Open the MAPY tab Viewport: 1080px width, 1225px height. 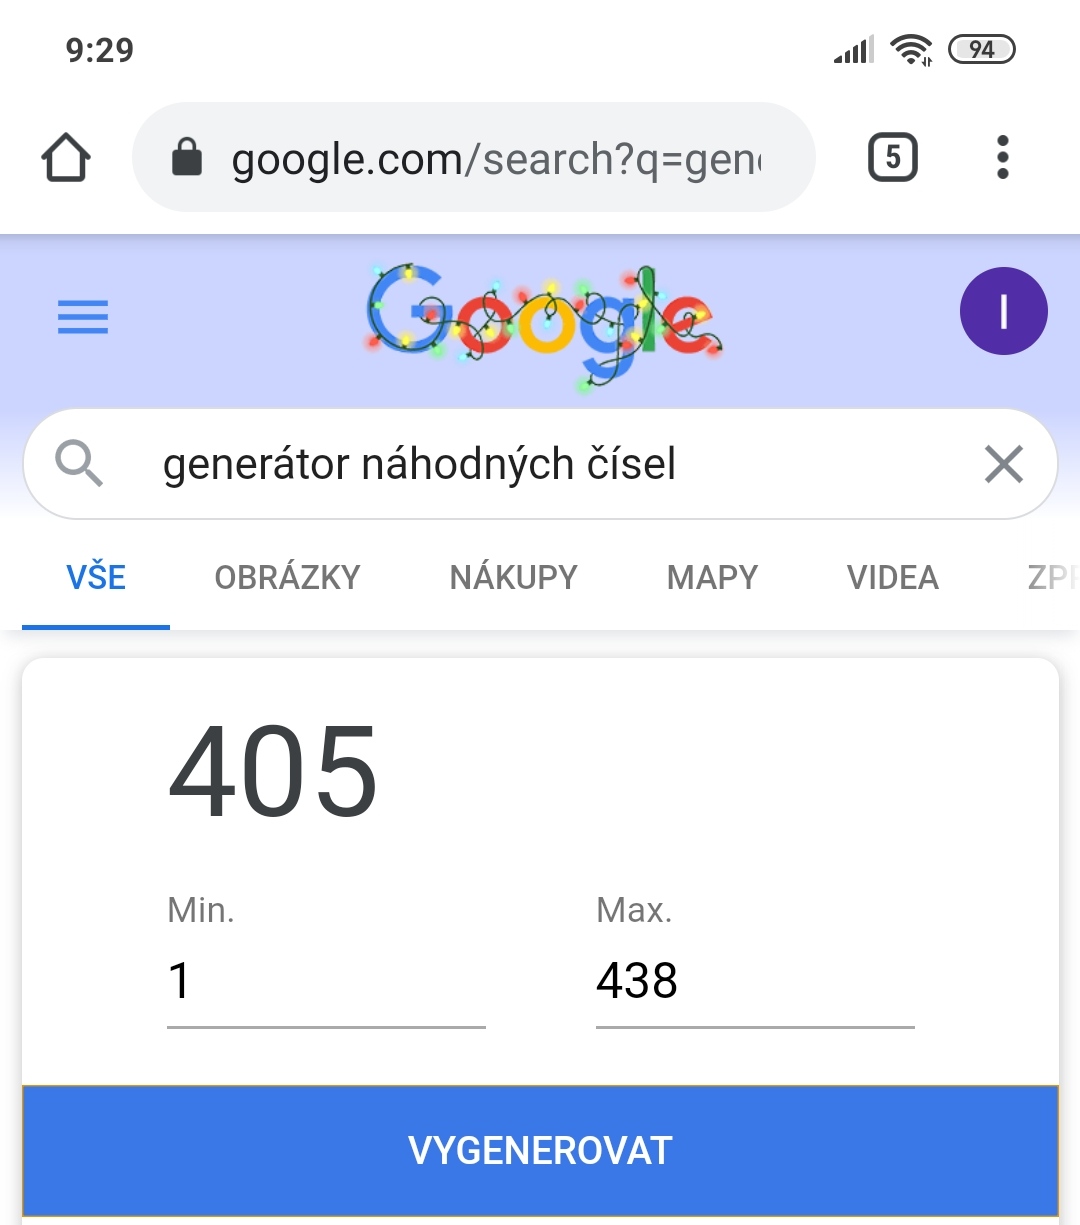click(x=712, y=578)
